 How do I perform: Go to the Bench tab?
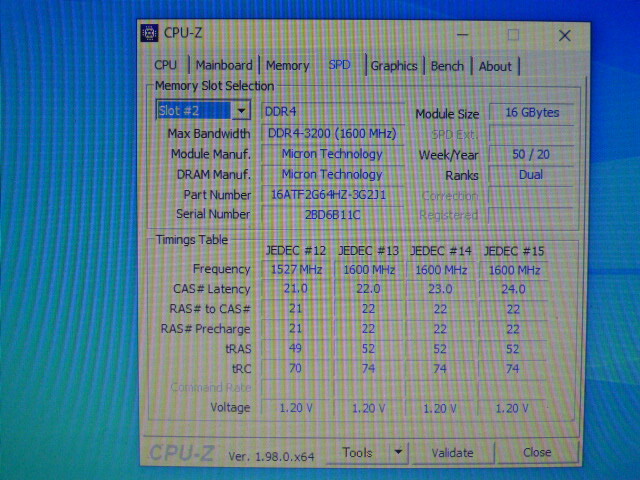[447, 66]
